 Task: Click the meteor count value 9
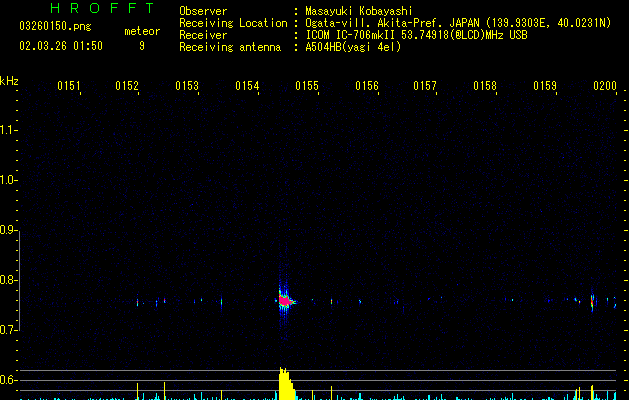[142, 46]
